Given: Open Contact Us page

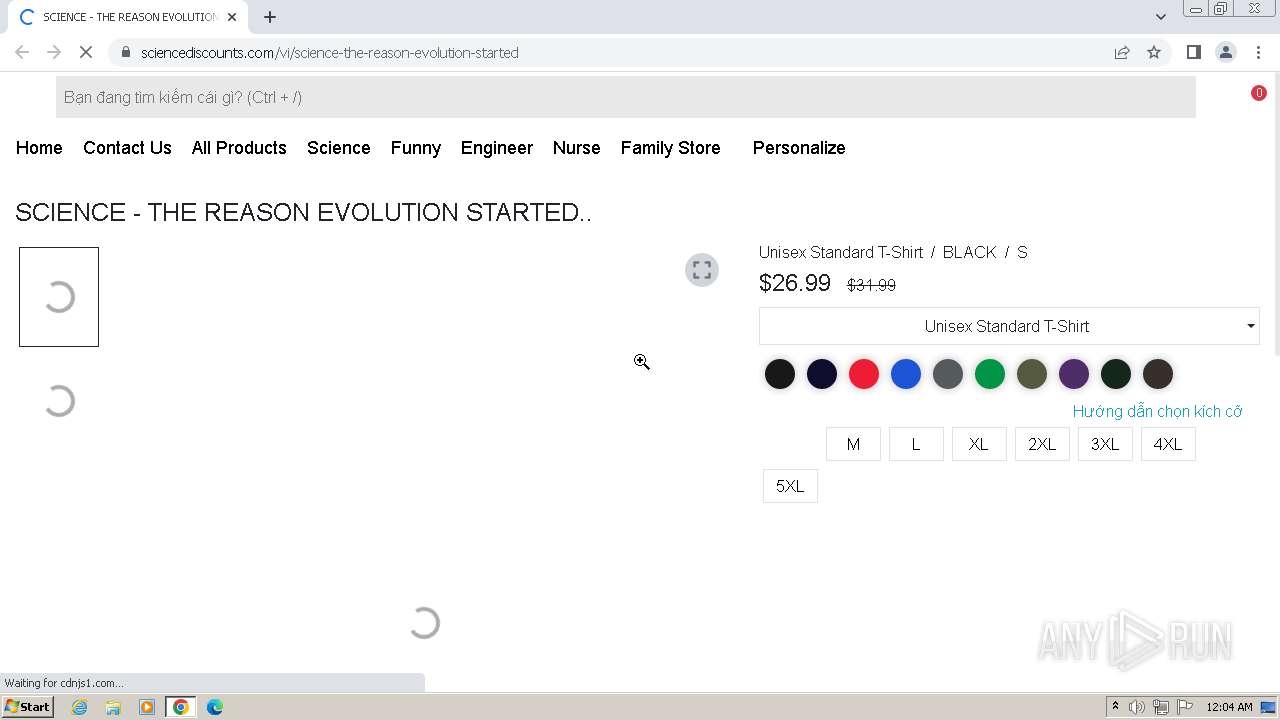Looking at the screenshot, I should 127,148.
